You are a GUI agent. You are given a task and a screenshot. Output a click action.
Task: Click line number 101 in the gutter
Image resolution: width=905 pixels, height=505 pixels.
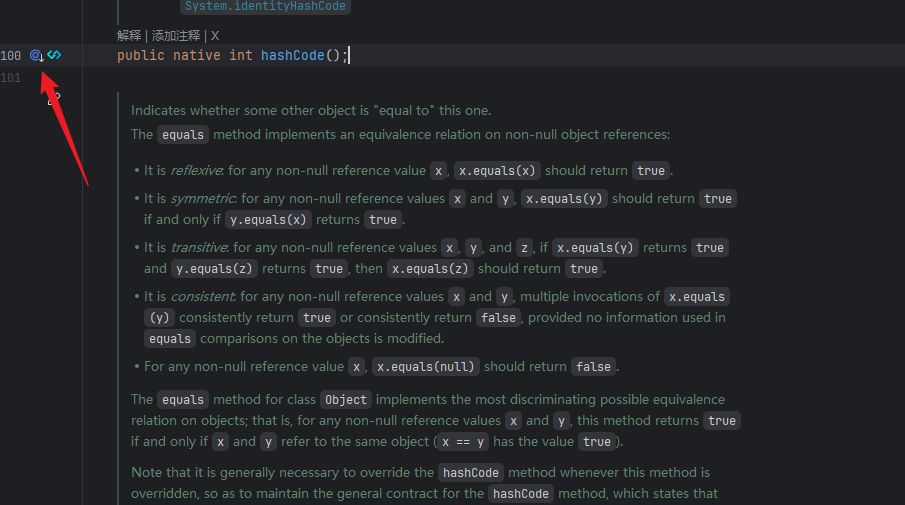(10, 77)
